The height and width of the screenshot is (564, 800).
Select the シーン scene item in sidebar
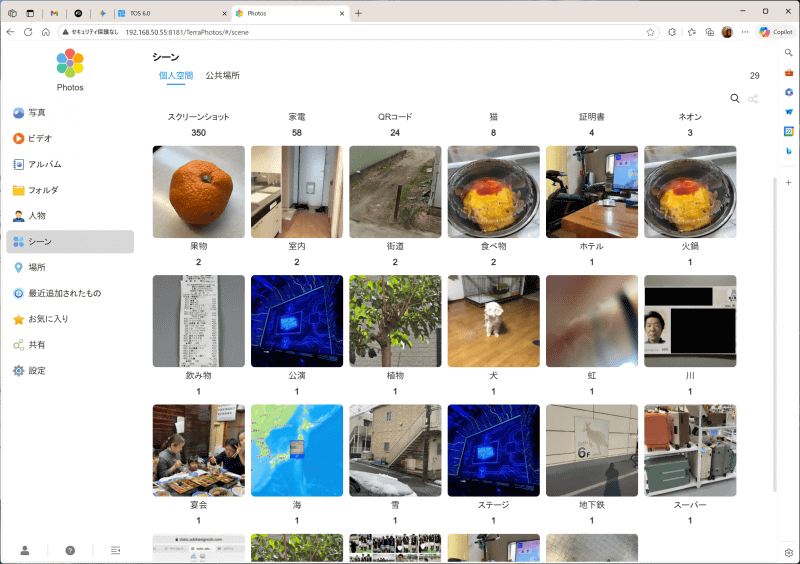coord(70,242)
